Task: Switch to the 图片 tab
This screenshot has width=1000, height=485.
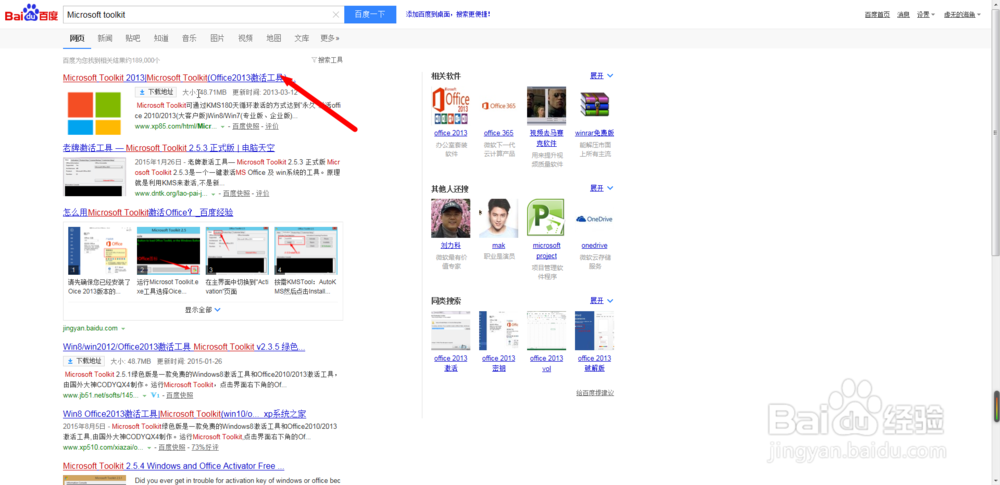Action: (x=217, y=38)
